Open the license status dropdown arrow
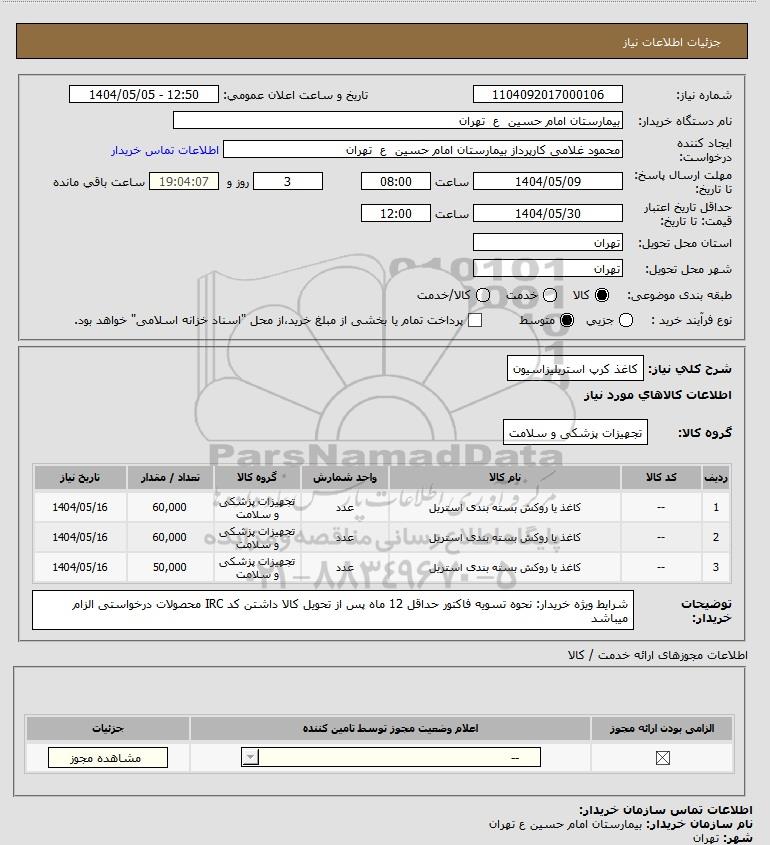This screenshot has height=845, width=770. [250, 757]
